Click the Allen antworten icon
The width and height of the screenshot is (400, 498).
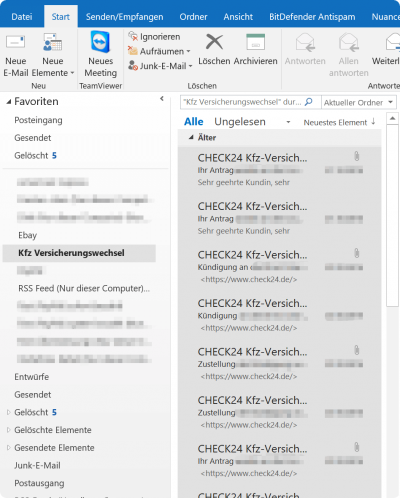click(x=349, y=42)
